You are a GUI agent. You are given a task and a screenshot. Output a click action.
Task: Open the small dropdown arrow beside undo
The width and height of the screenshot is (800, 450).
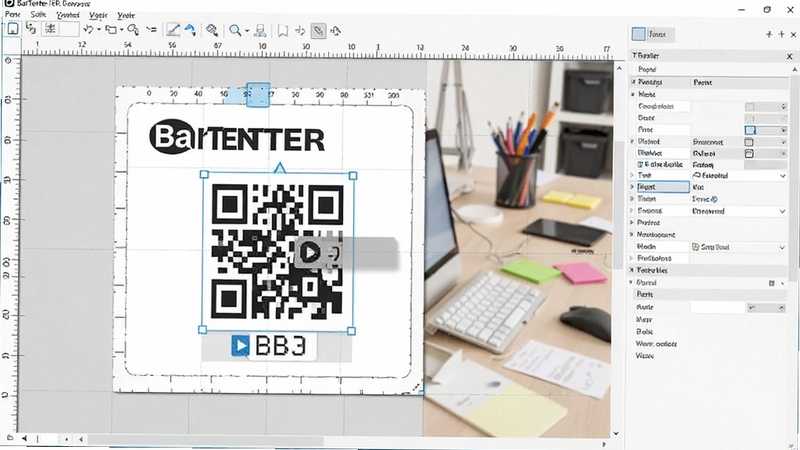[99, 30]
